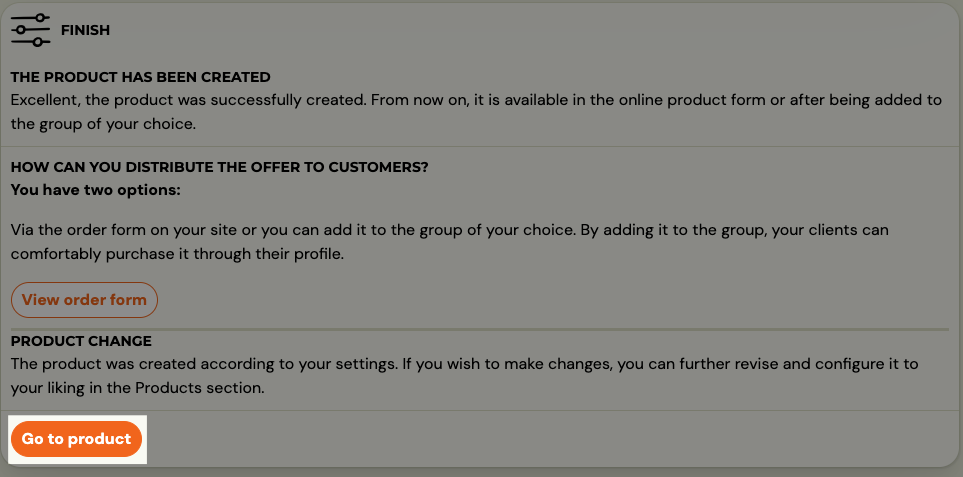
Task: Select the FINISH step title
Action: click(85, 30)
